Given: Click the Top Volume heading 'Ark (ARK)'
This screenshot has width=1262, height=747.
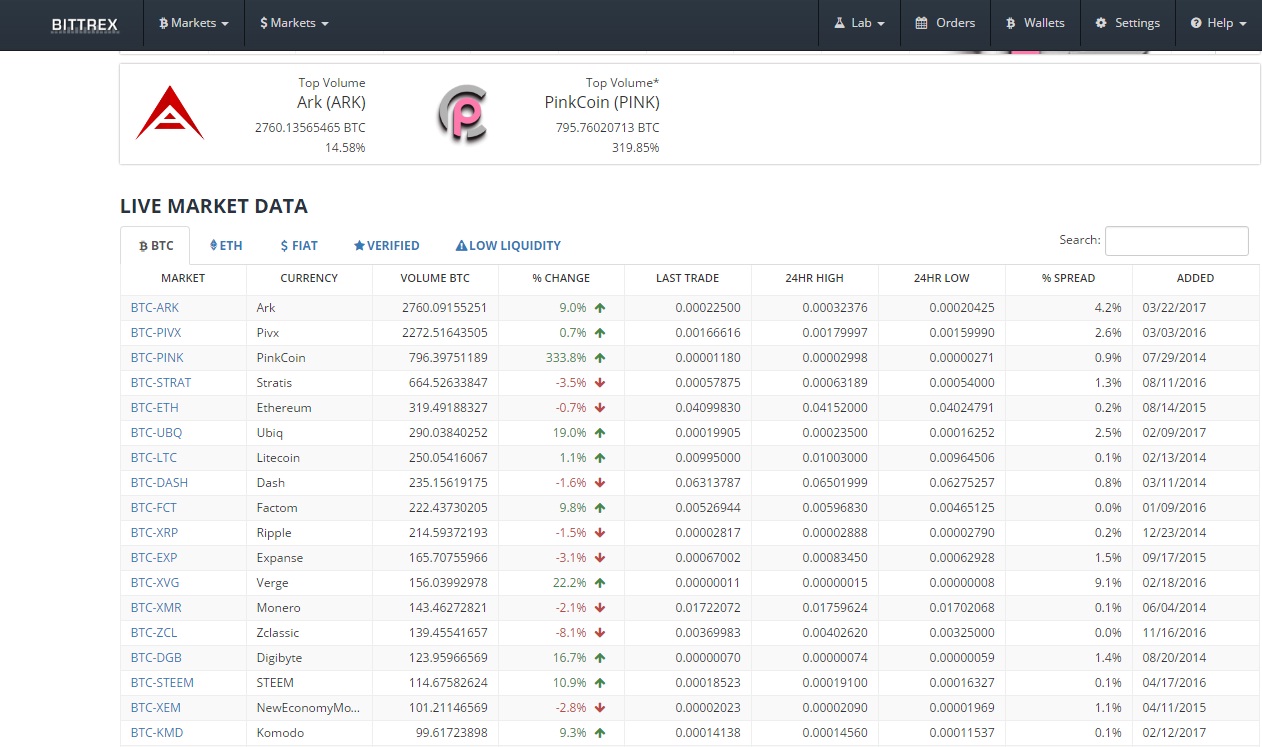Looking at the screenshot, I should coord(331,102).
